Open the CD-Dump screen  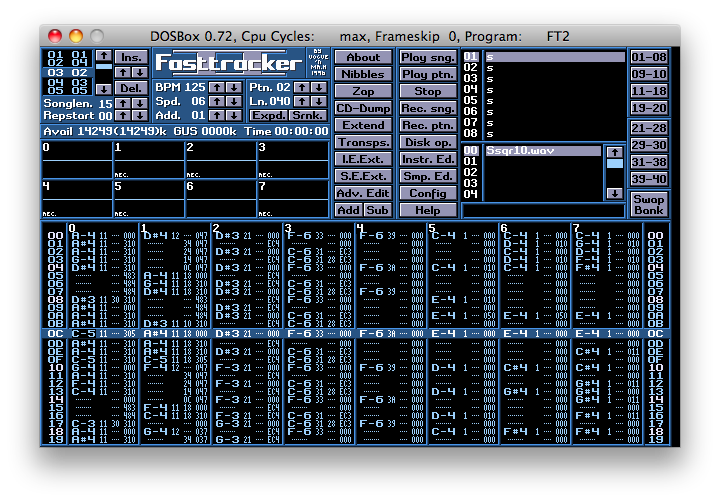[x=363, y=108]
